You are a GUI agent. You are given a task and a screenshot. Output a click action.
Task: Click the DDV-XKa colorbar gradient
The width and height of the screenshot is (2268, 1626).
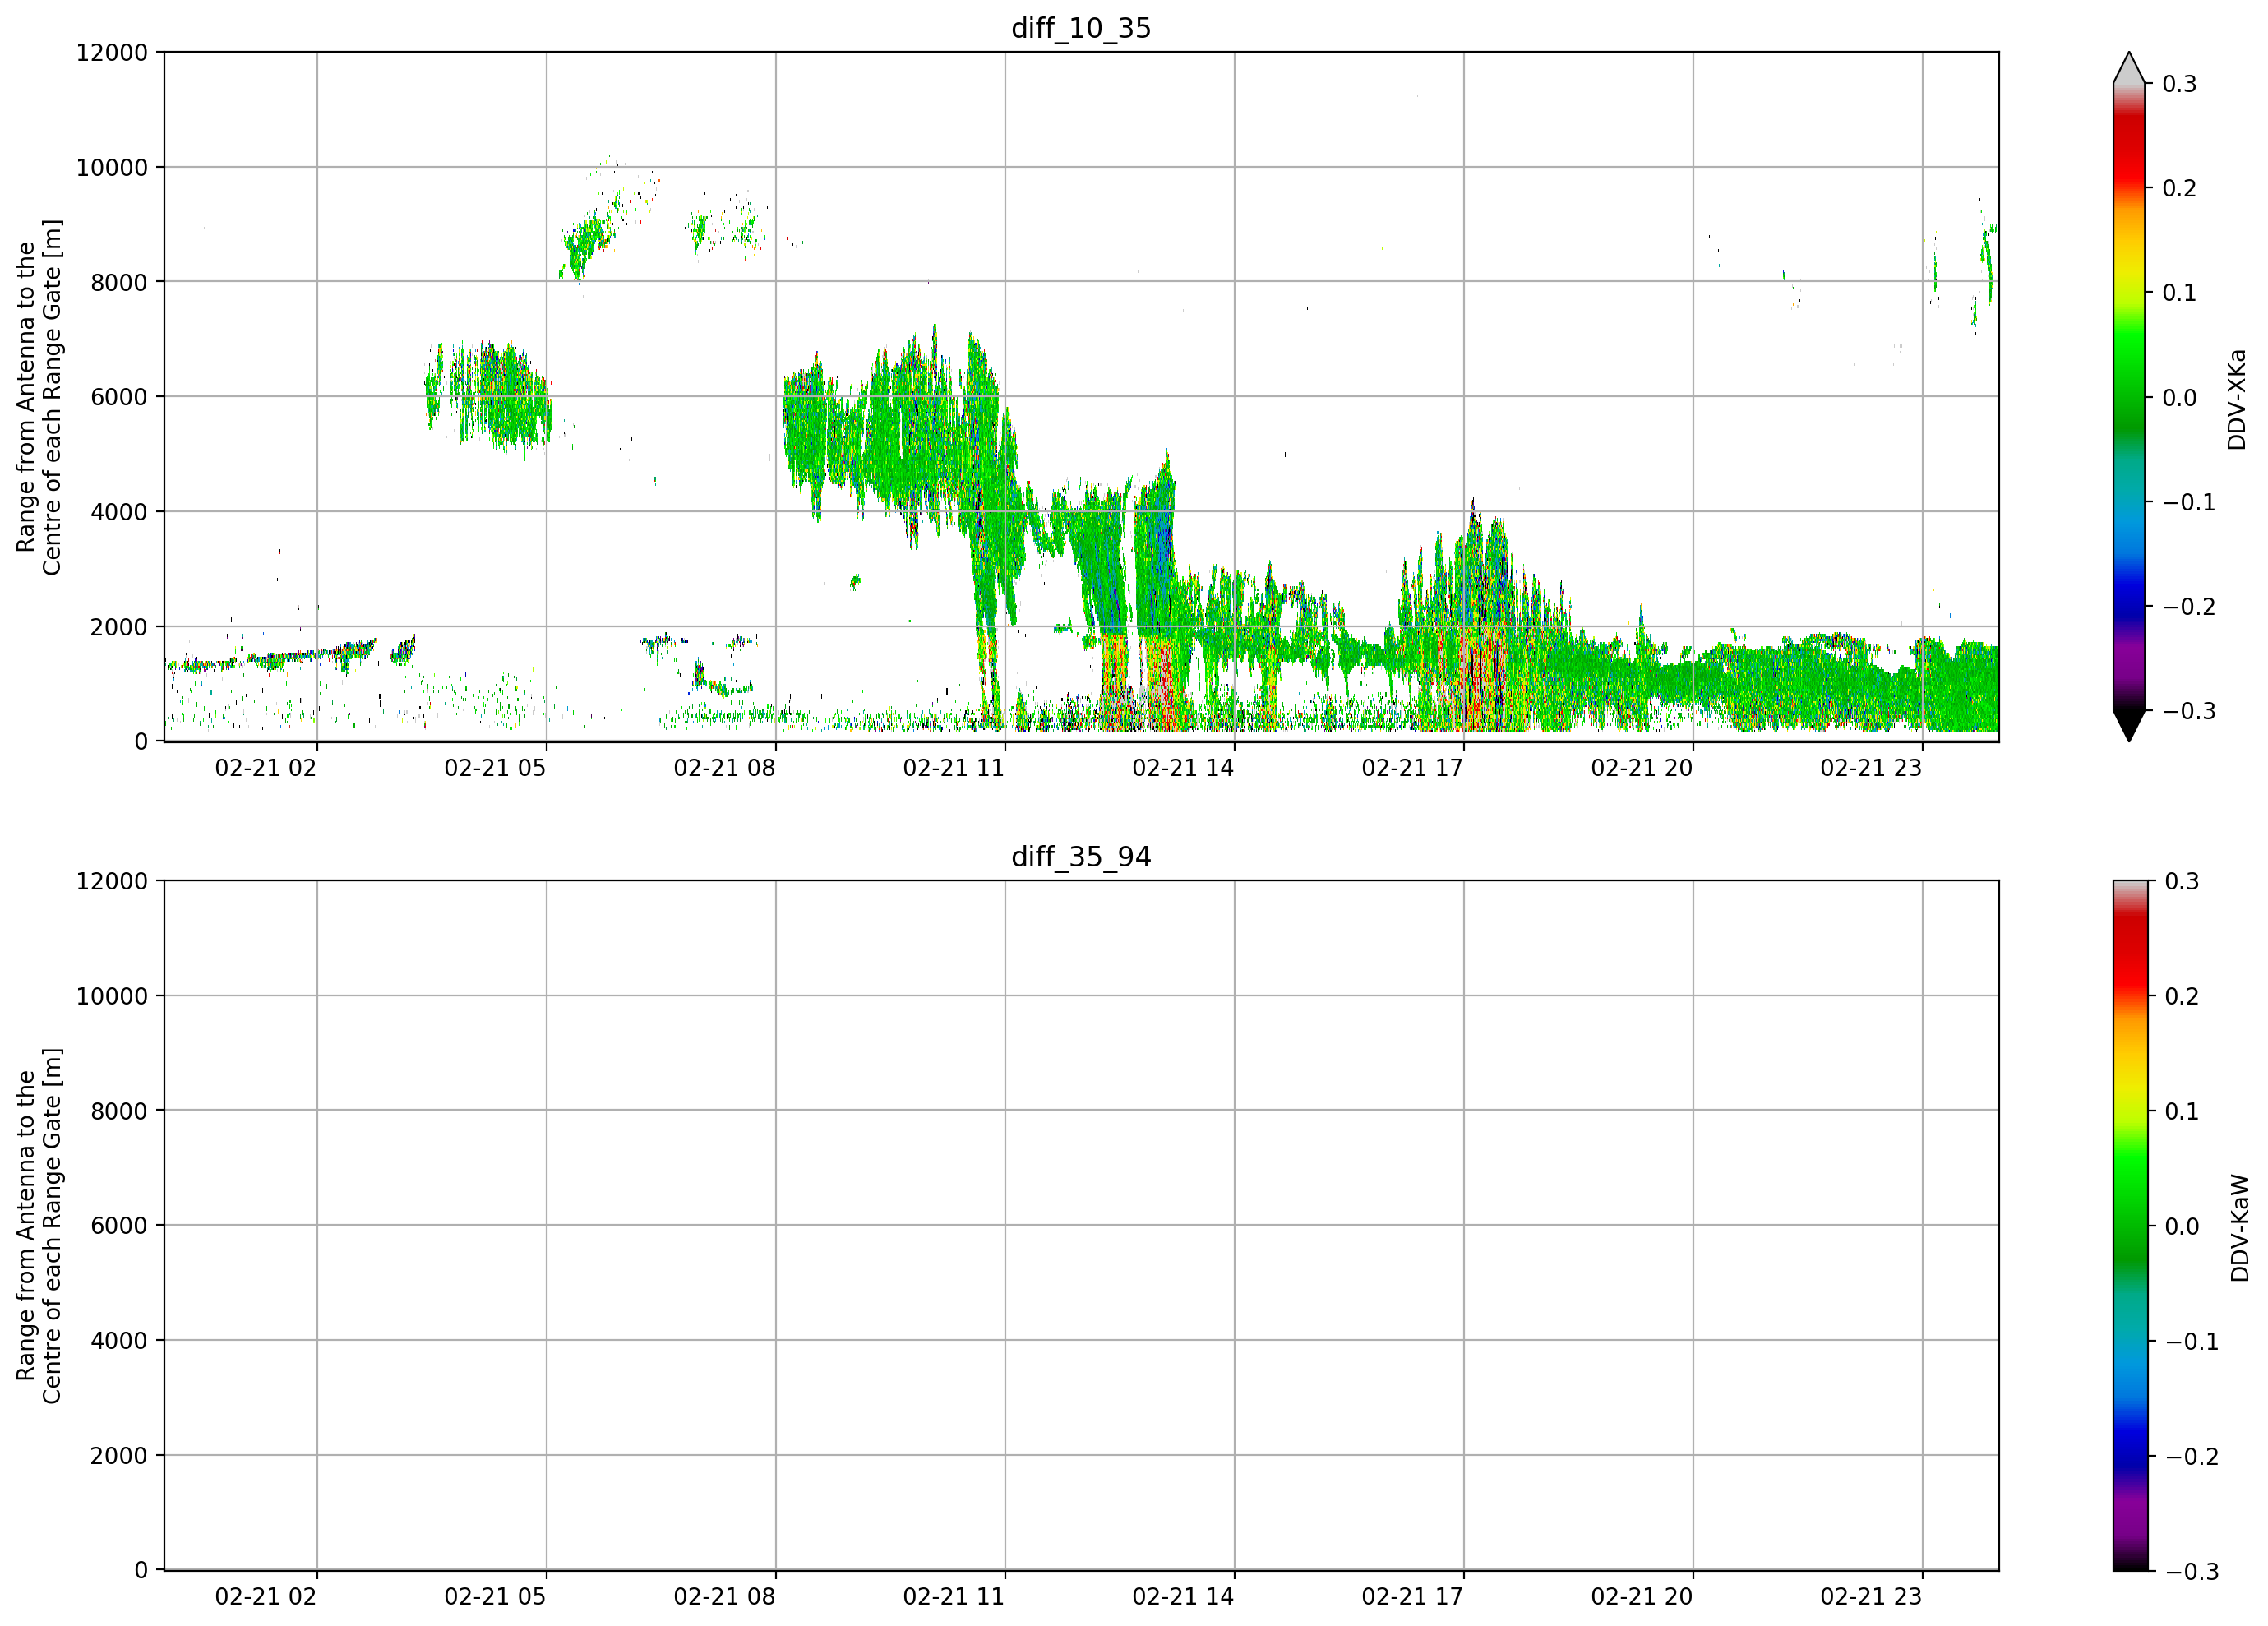(2129, 397)
